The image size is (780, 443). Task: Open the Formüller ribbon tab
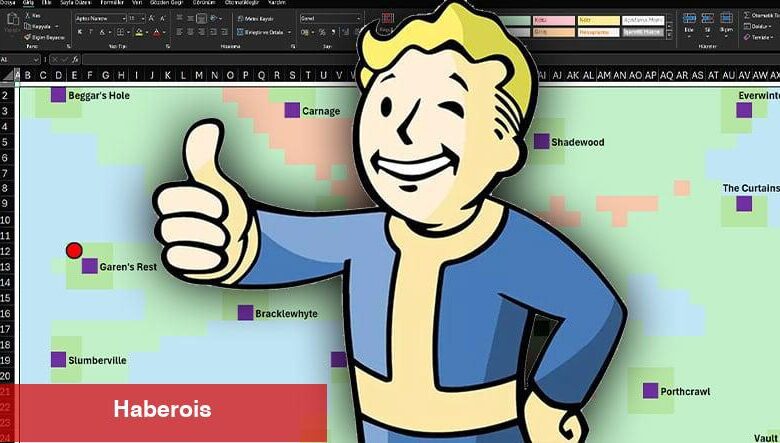(x=112, y=2)
